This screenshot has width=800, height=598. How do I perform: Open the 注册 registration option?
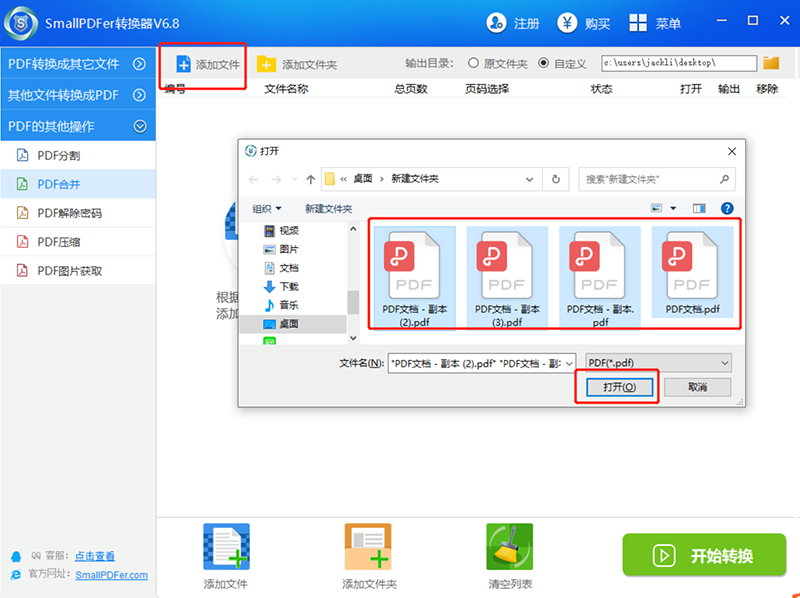(x=512, y=23)
